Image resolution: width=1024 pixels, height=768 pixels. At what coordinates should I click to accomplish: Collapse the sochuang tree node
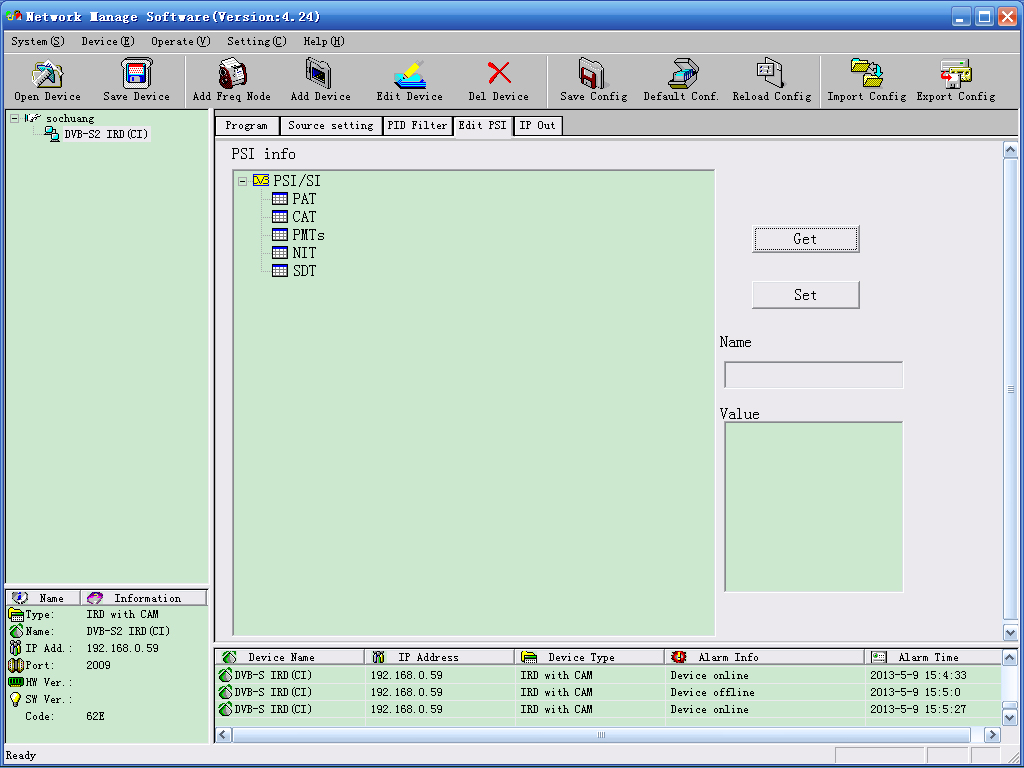point(14,118)
